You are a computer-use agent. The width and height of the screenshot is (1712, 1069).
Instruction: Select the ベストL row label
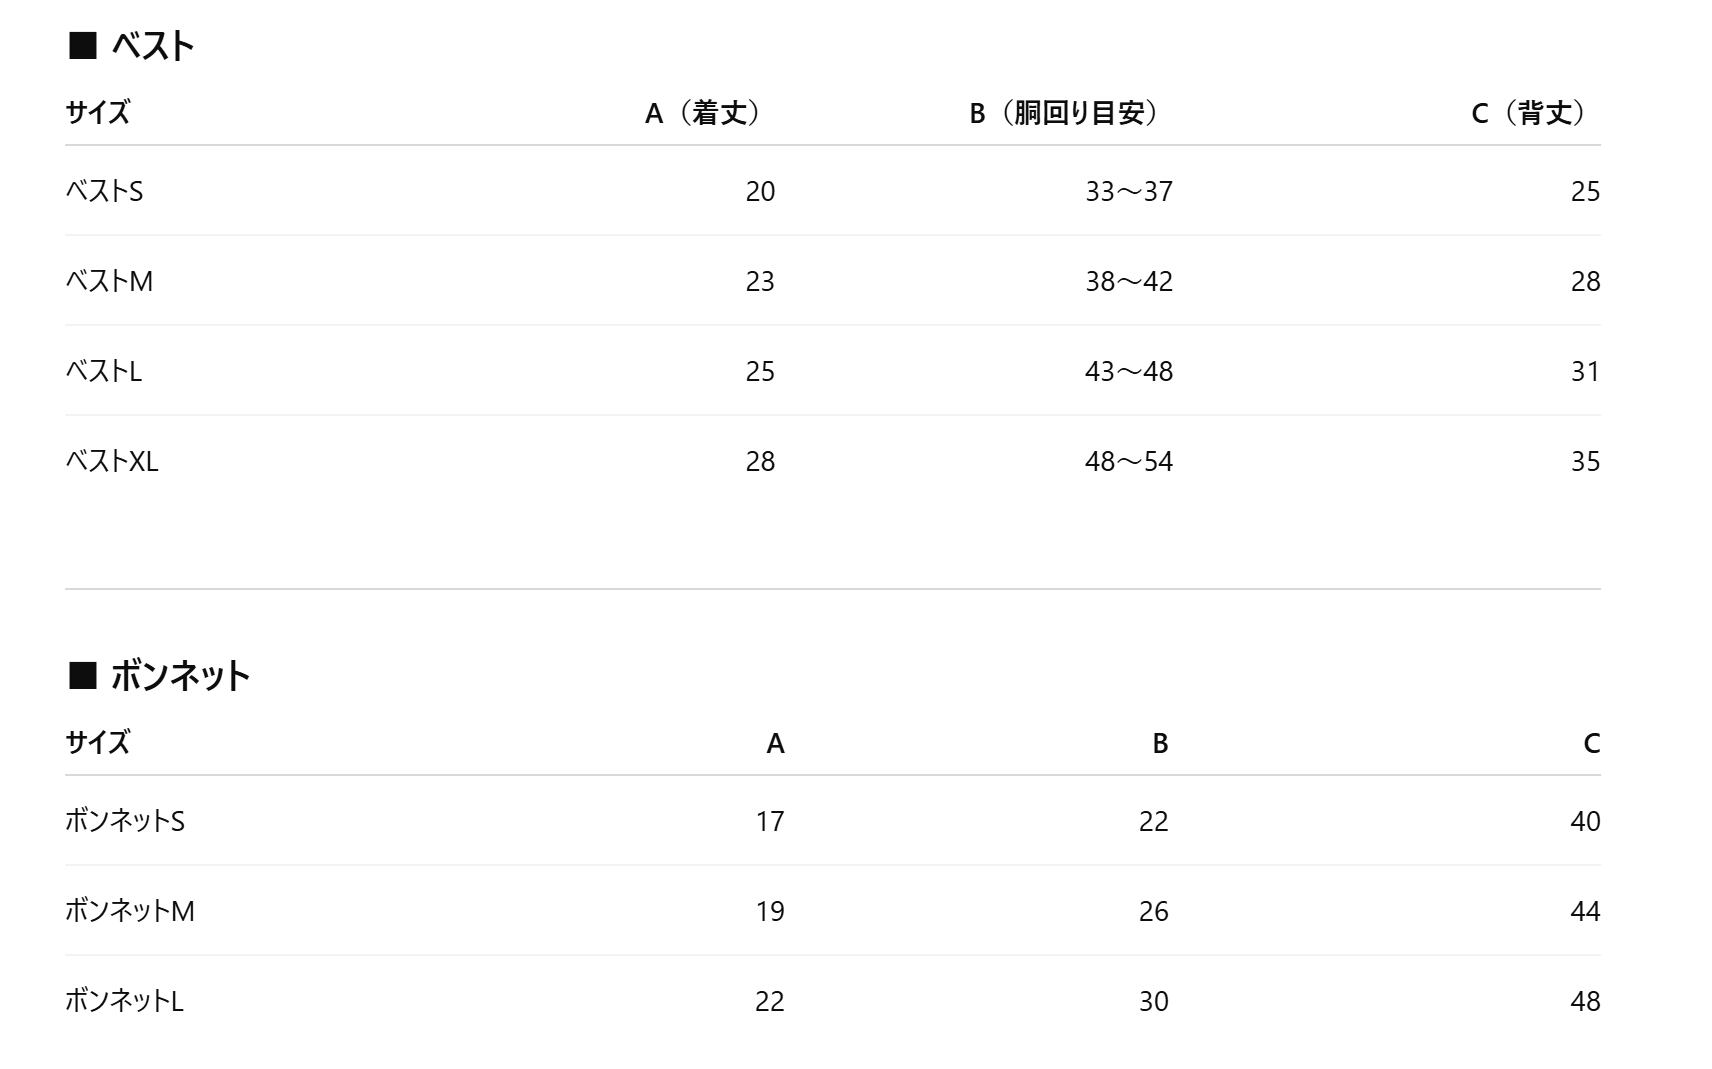tap(104, 371)
